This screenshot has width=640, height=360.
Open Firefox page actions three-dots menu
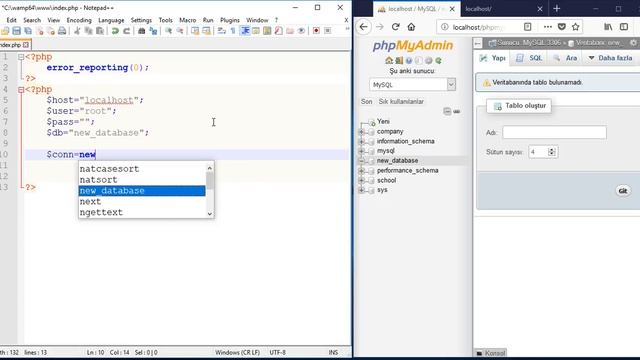tap(548, 27)
